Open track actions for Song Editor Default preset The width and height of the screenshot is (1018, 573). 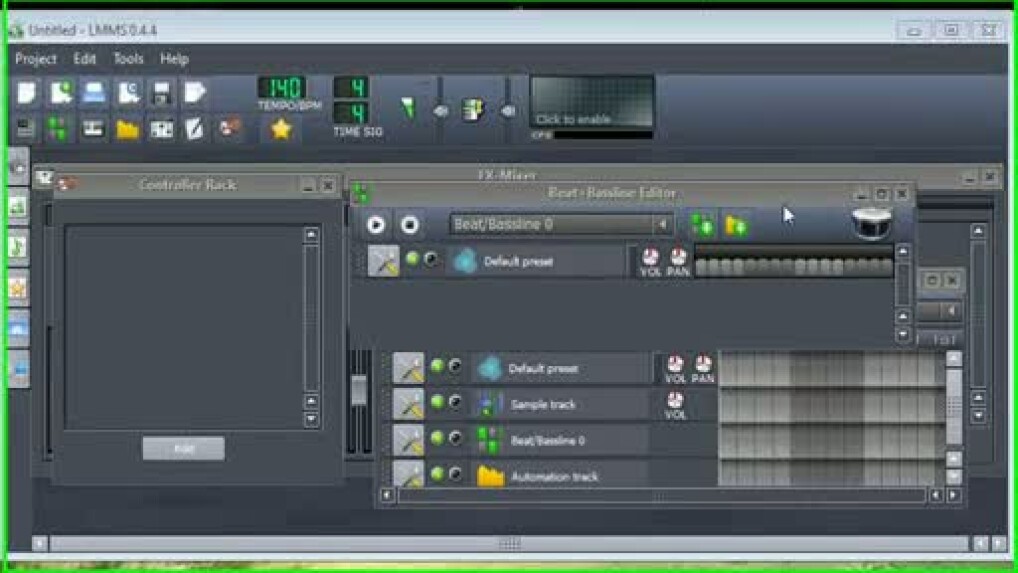tap(408, 368)
